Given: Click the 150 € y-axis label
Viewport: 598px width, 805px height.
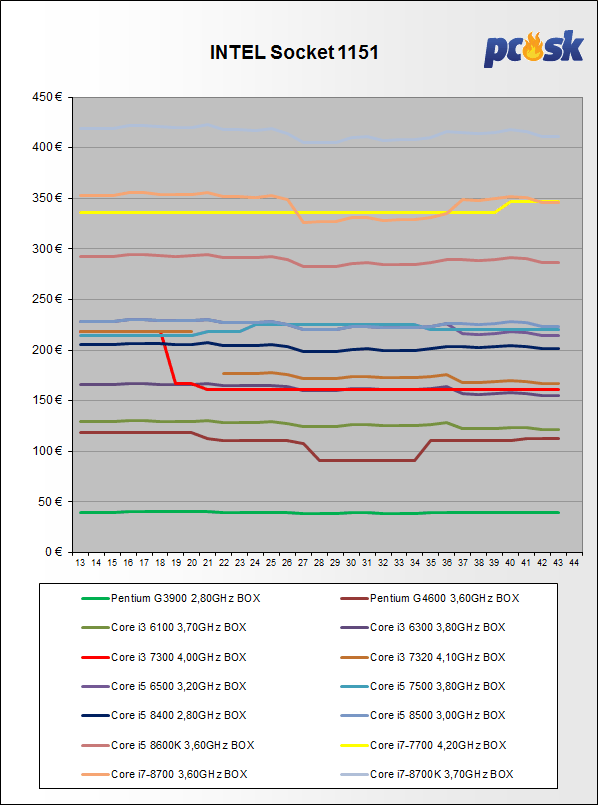Looking at the screenshot, I should (x=49, y=400).
